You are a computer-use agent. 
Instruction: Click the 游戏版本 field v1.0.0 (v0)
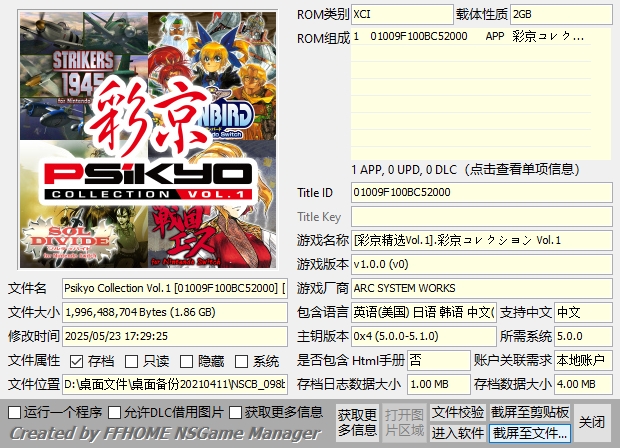point(482,265)
